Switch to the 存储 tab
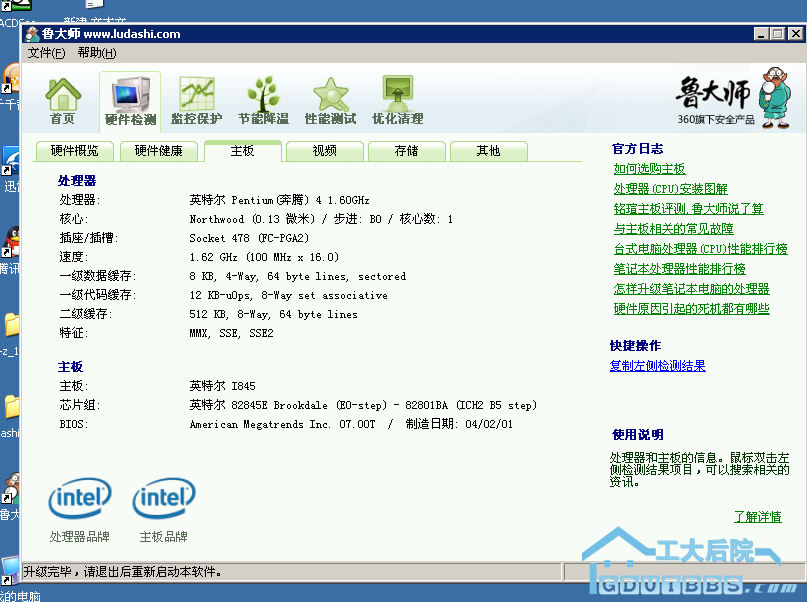This screenshot has width=807, height=602. (x=407, y=151)
